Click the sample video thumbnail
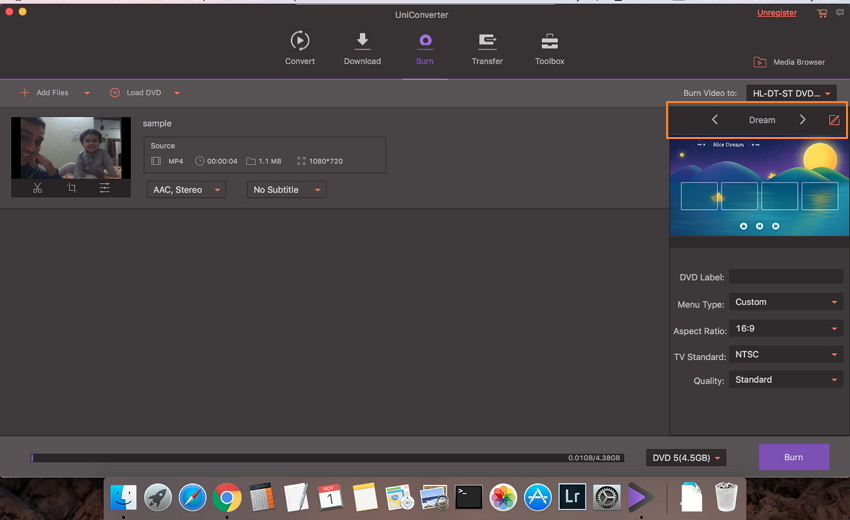 coord(71,147)
